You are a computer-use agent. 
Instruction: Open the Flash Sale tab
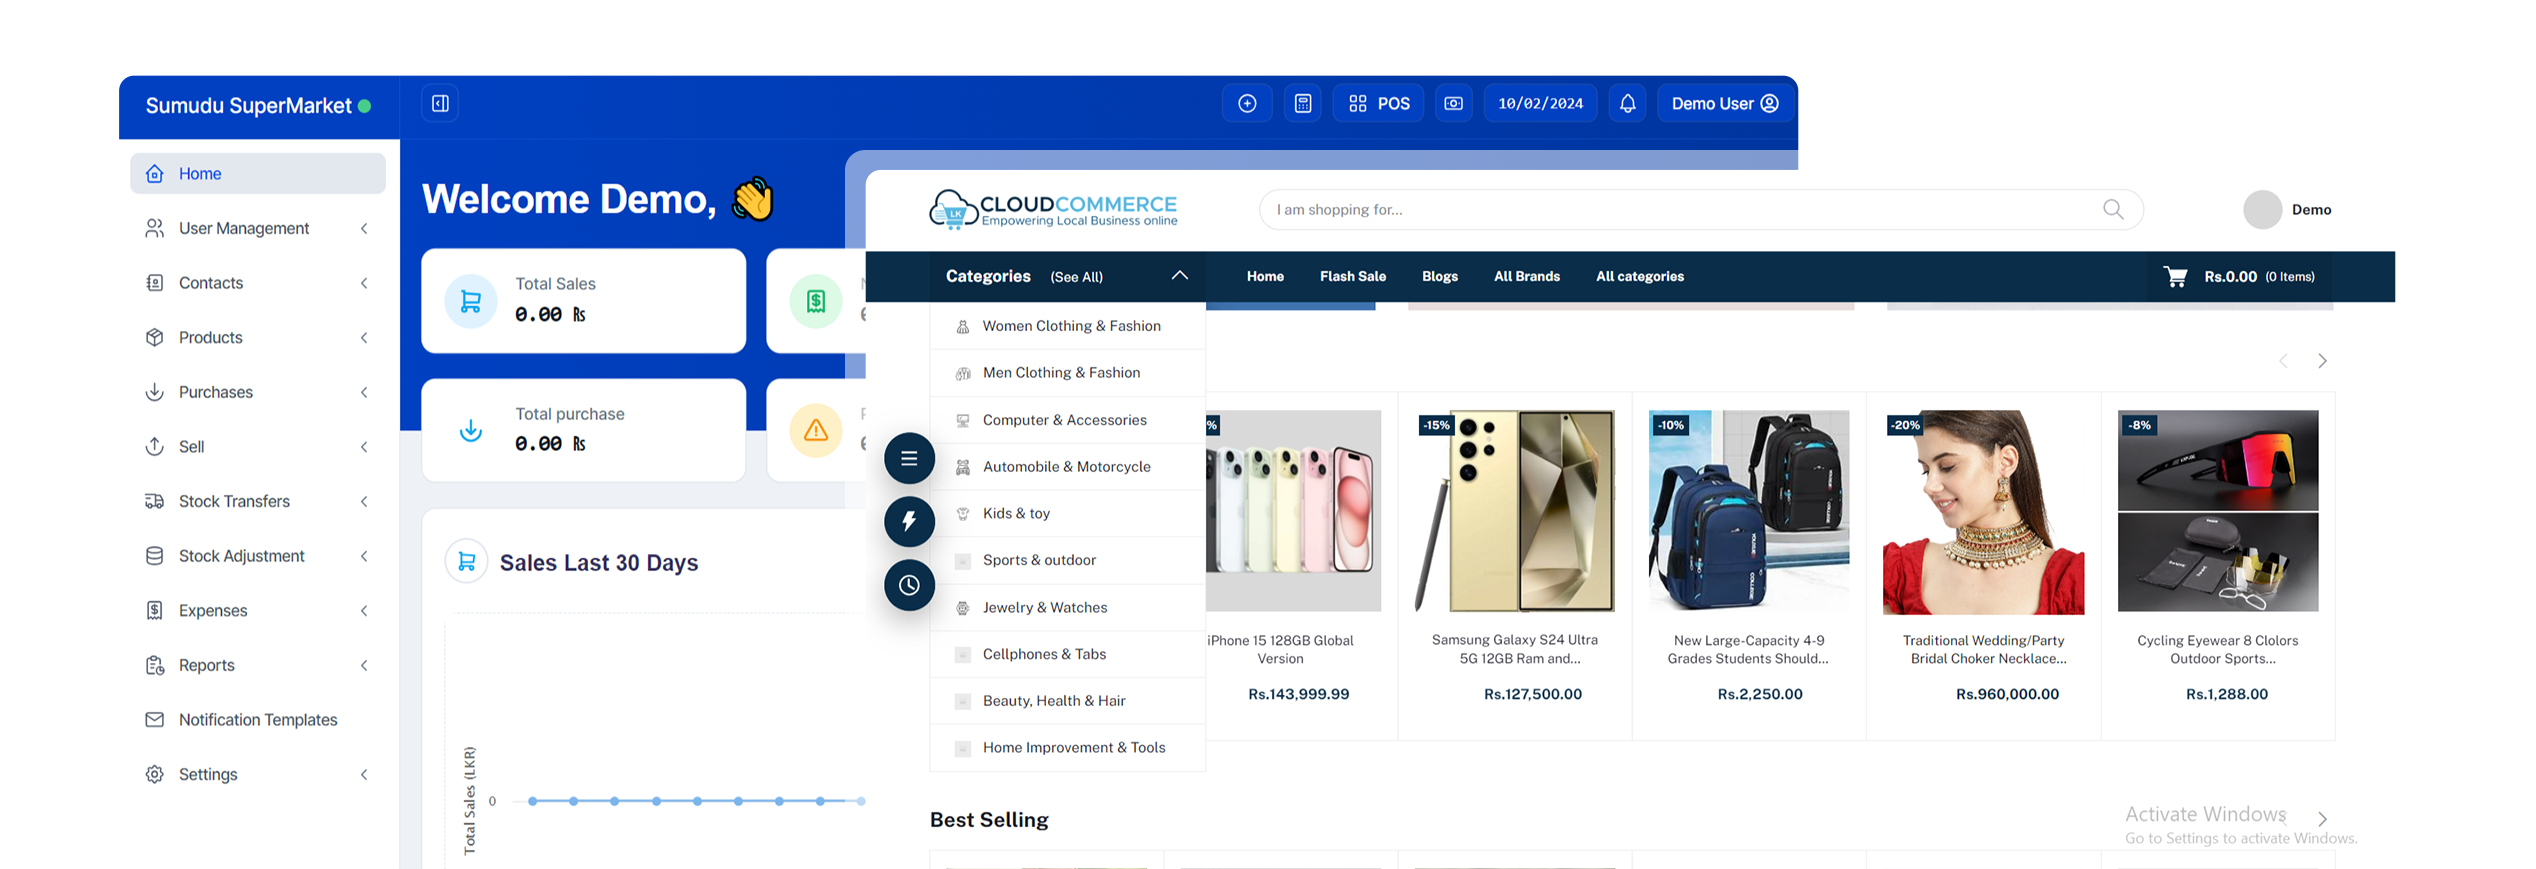click(1352, 276)
